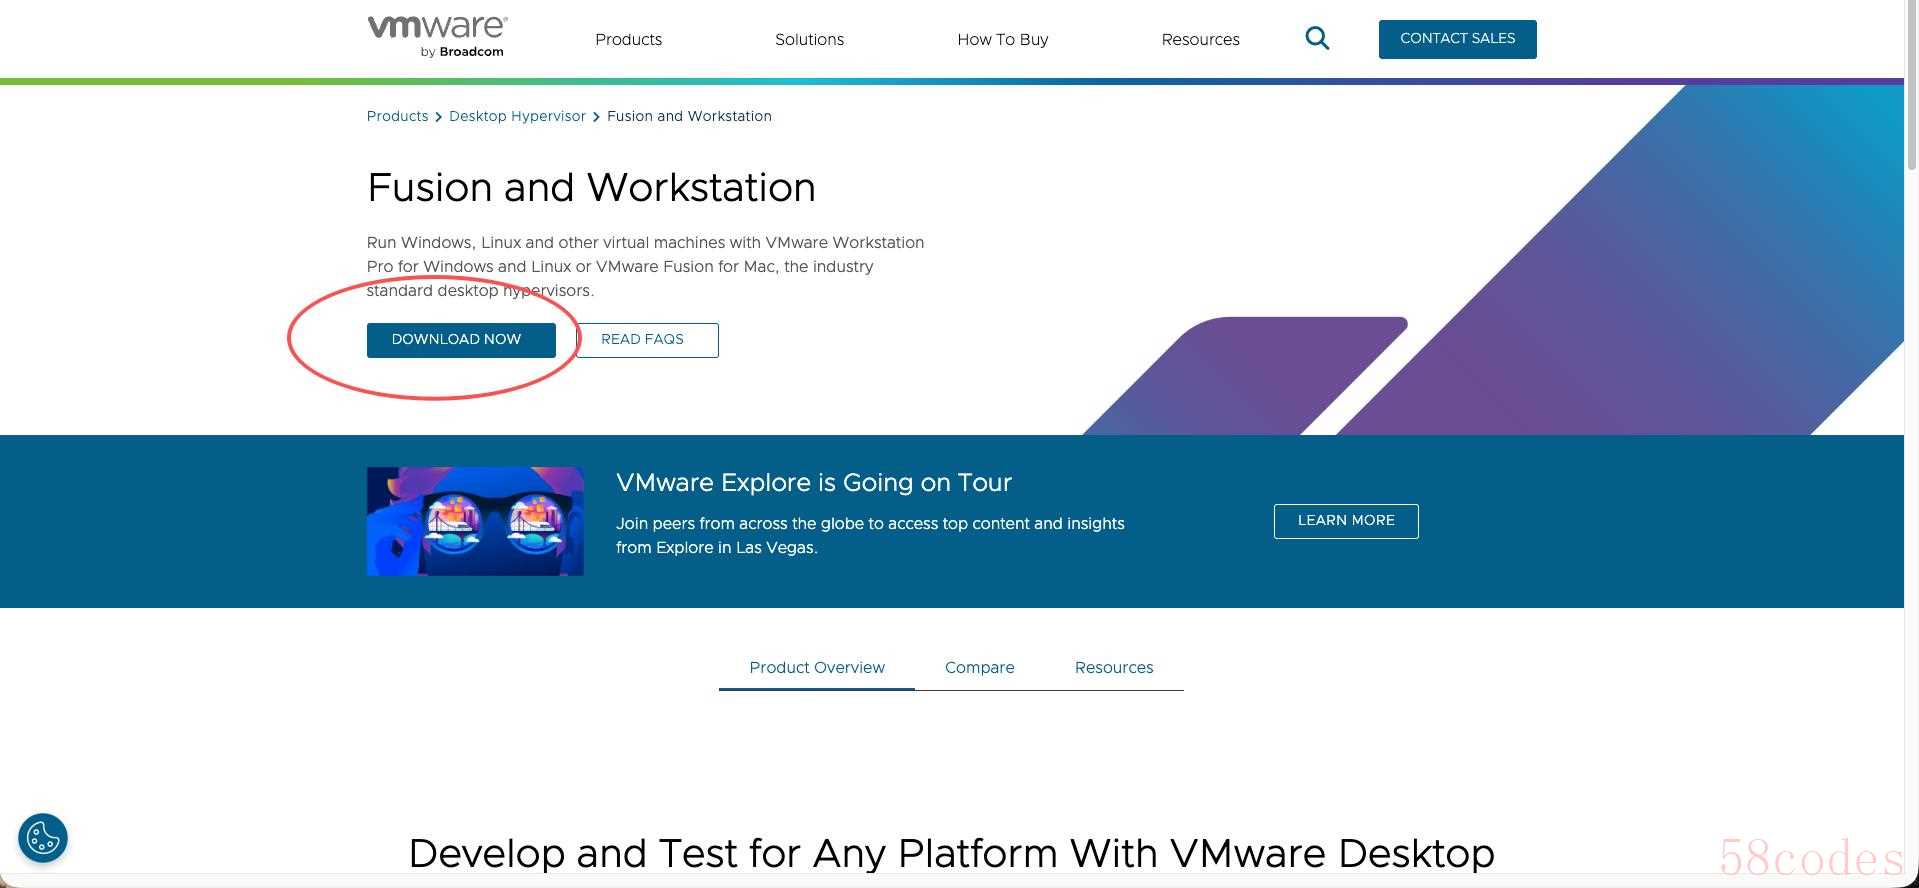1919x888 pixels.
Task: Click Fusion and Workstation breadcrumb text
Action: pos(689,116)
